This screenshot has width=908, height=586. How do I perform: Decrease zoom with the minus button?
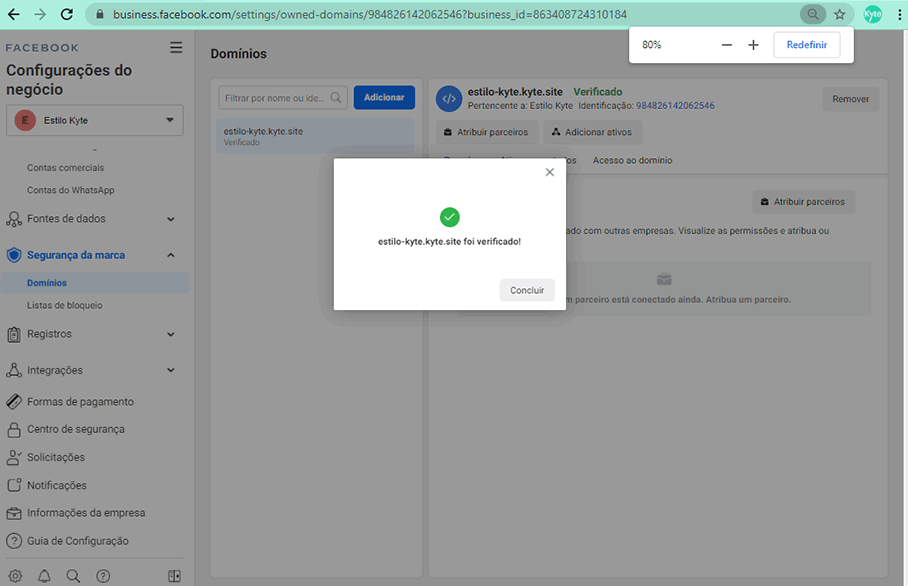coord(727,45)
